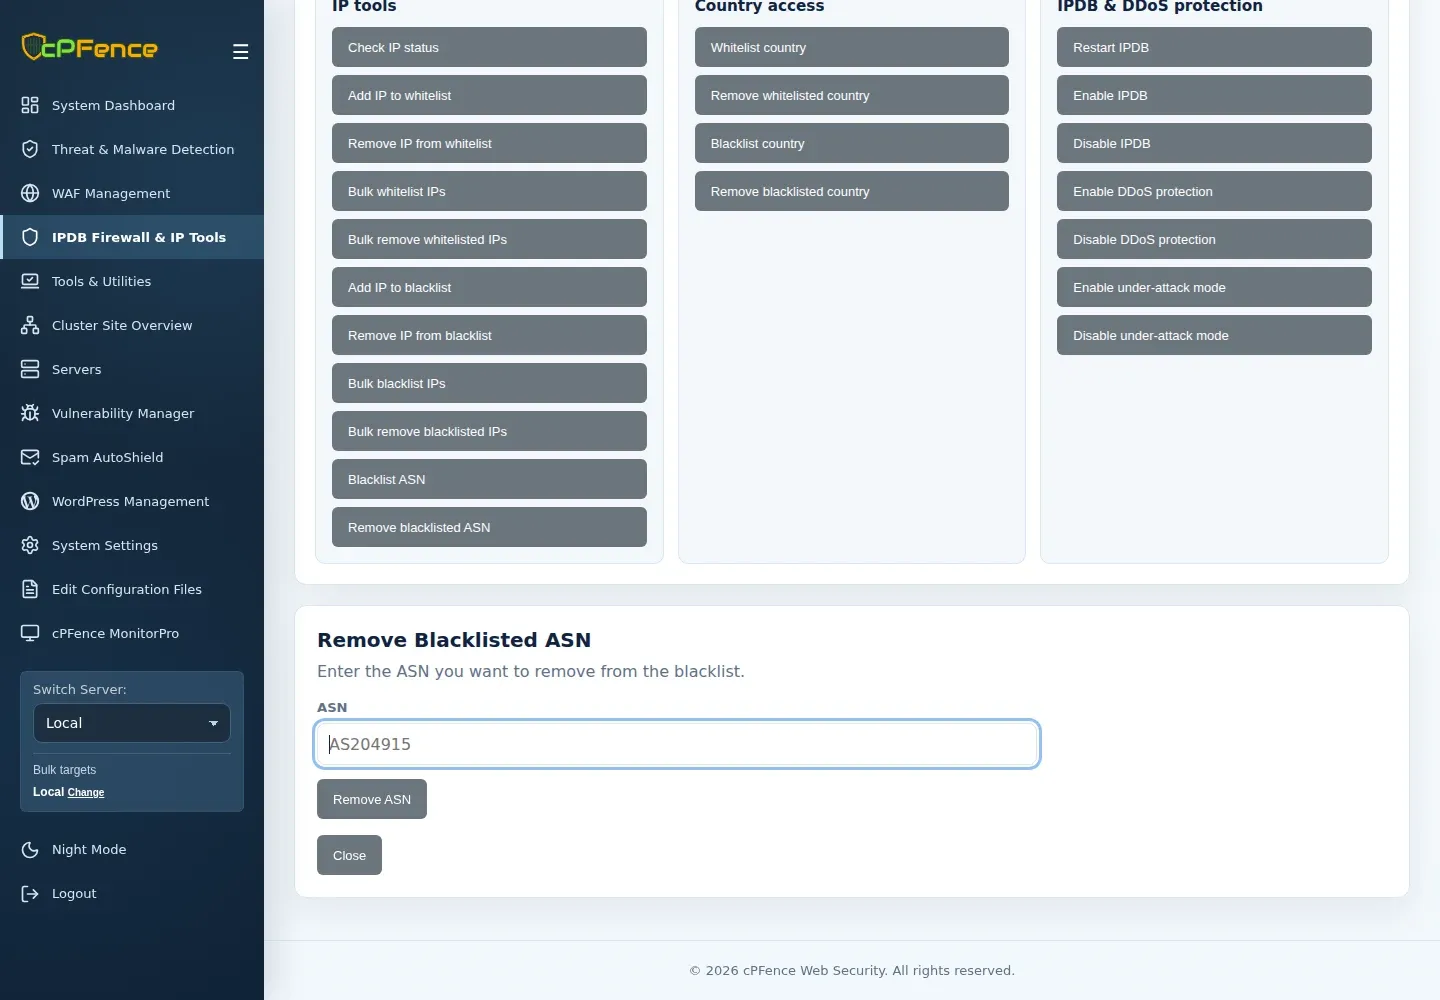Screen dimensions: 1440x1000
Task: Click the cPFence shield logo
Action: (x=89, y=47)
